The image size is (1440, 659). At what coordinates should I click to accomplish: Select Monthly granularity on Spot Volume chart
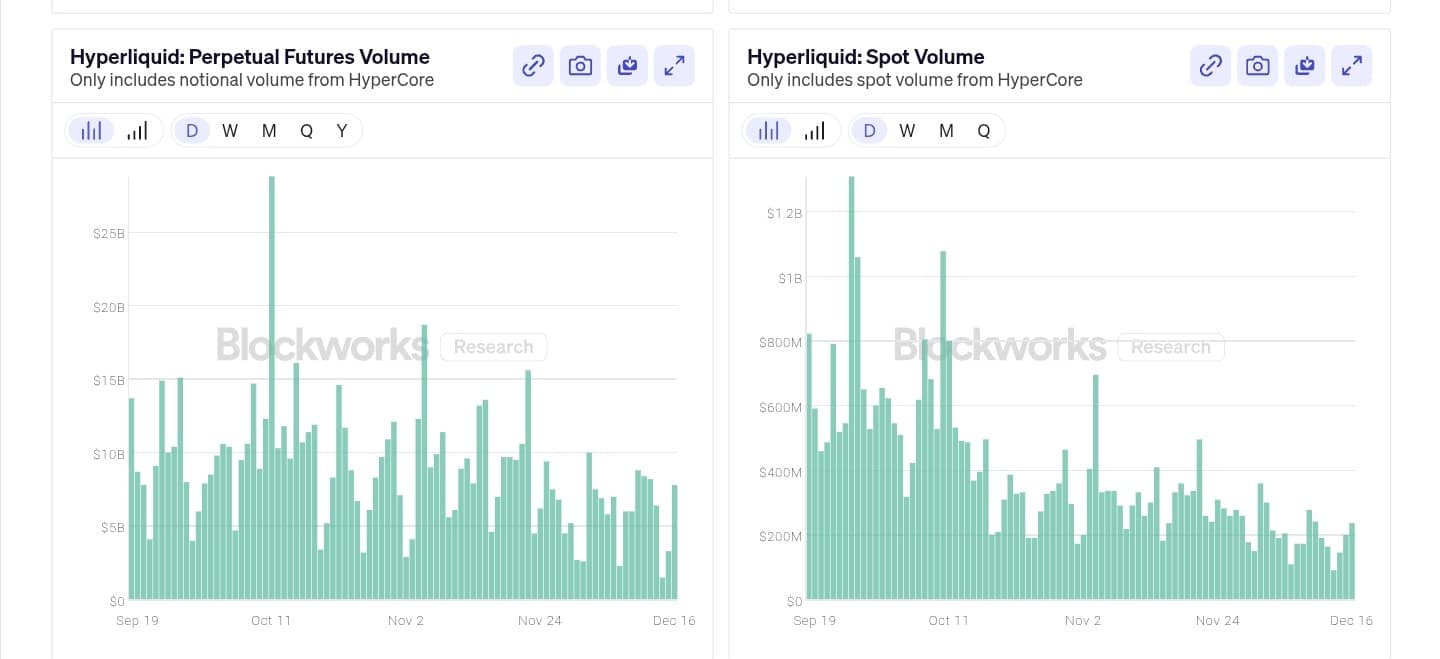pyautogui.click(x=944, y=130)
